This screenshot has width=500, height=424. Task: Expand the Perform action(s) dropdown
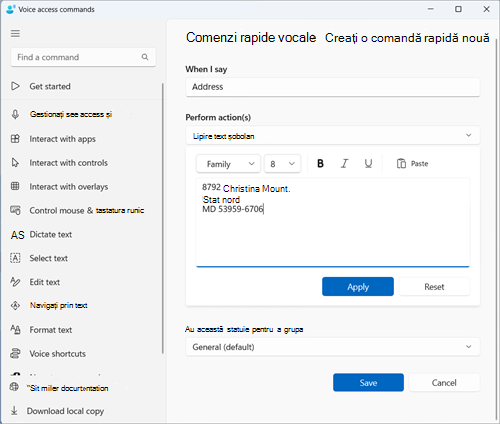[333, 135]
